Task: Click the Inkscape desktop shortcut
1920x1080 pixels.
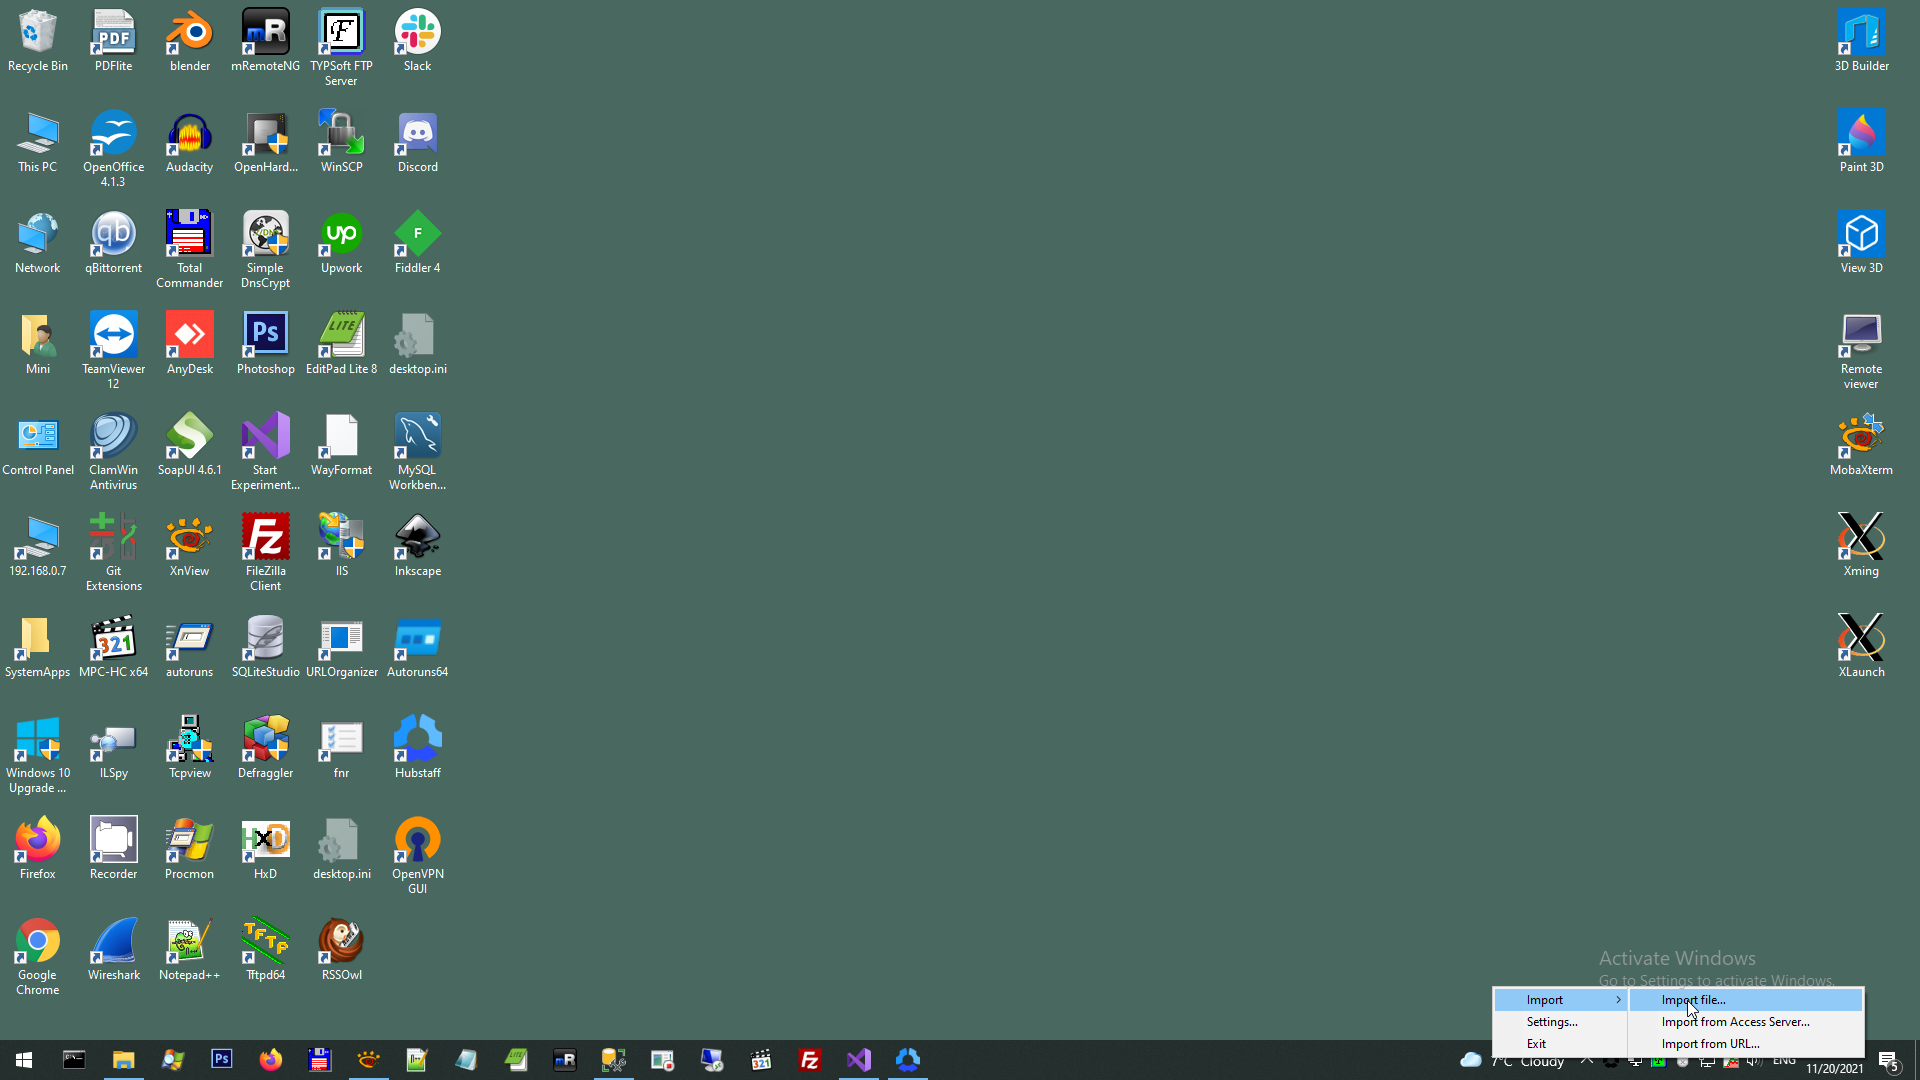Action: 417,539
